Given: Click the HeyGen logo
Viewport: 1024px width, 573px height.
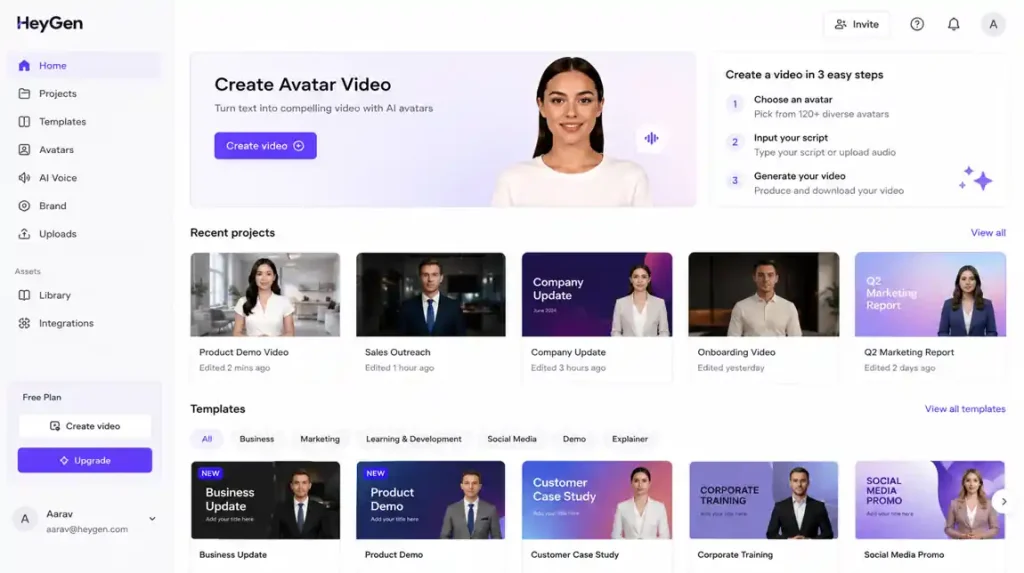Looking at the screenshot, I should coord(50,24).
